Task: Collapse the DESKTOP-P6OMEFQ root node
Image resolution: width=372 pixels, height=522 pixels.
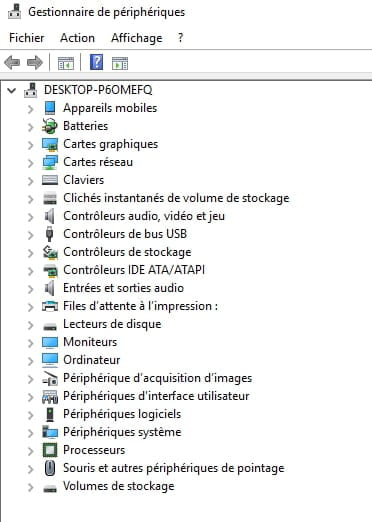Action: coord(12,90)
